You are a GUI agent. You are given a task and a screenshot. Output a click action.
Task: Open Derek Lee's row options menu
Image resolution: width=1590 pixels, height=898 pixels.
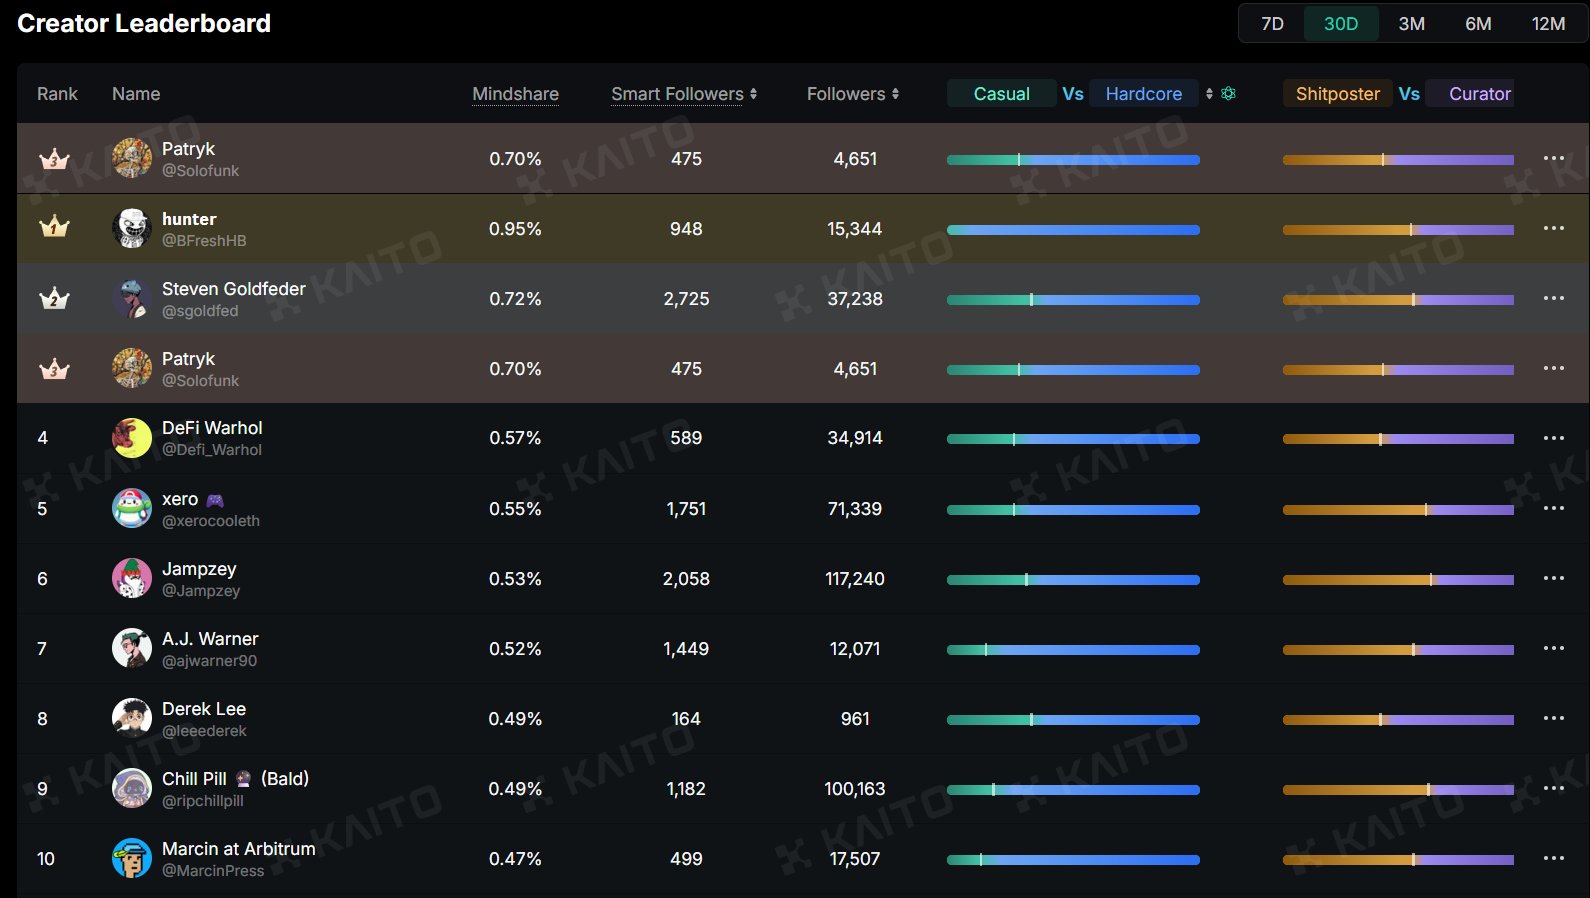(x=1553, y=718)
